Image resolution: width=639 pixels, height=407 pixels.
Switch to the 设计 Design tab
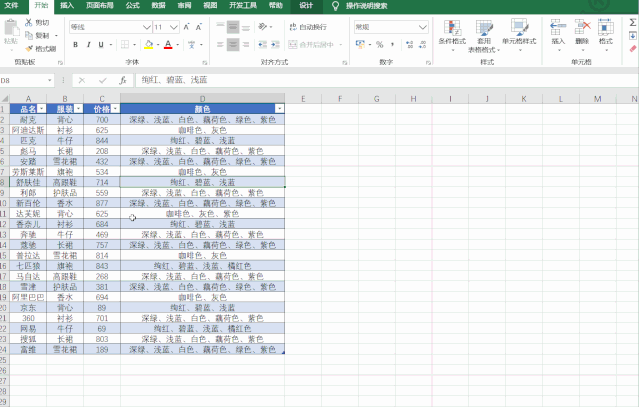pos(306,5)
